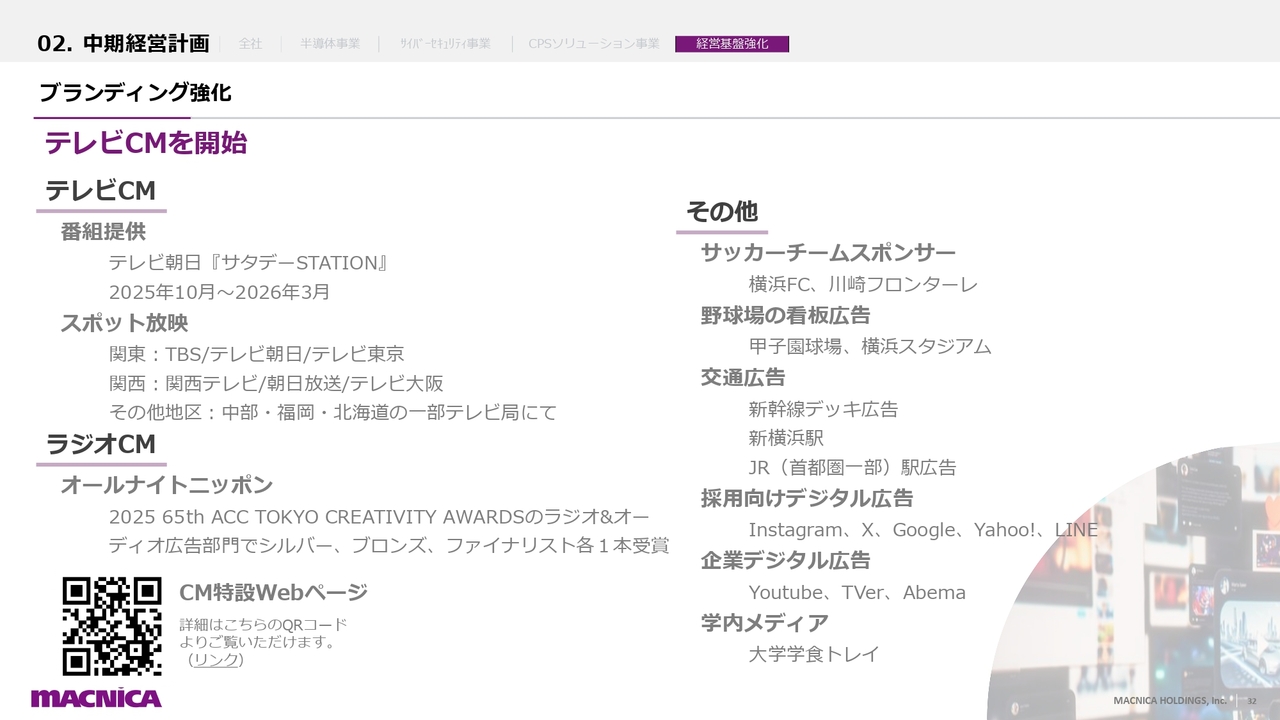Click the MACNICA logo at bottom left
This screenshot has width=1280, height=720.
point(96,698)
